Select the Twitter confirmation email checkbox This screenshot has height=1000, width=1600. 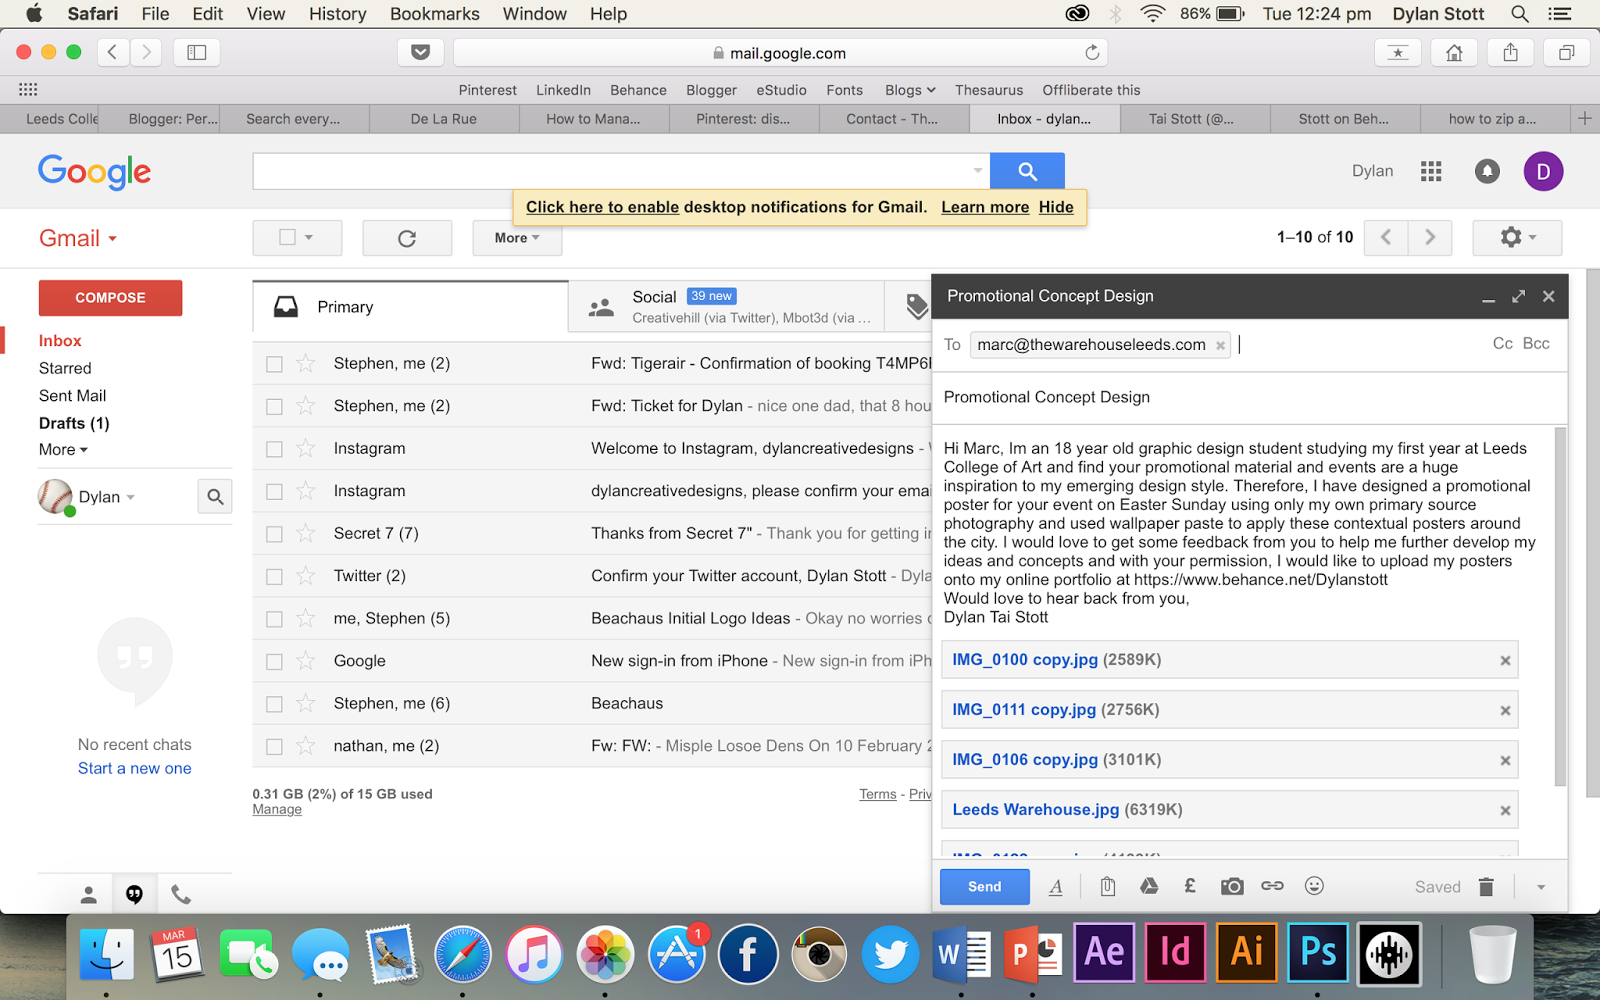click(274, 577)
